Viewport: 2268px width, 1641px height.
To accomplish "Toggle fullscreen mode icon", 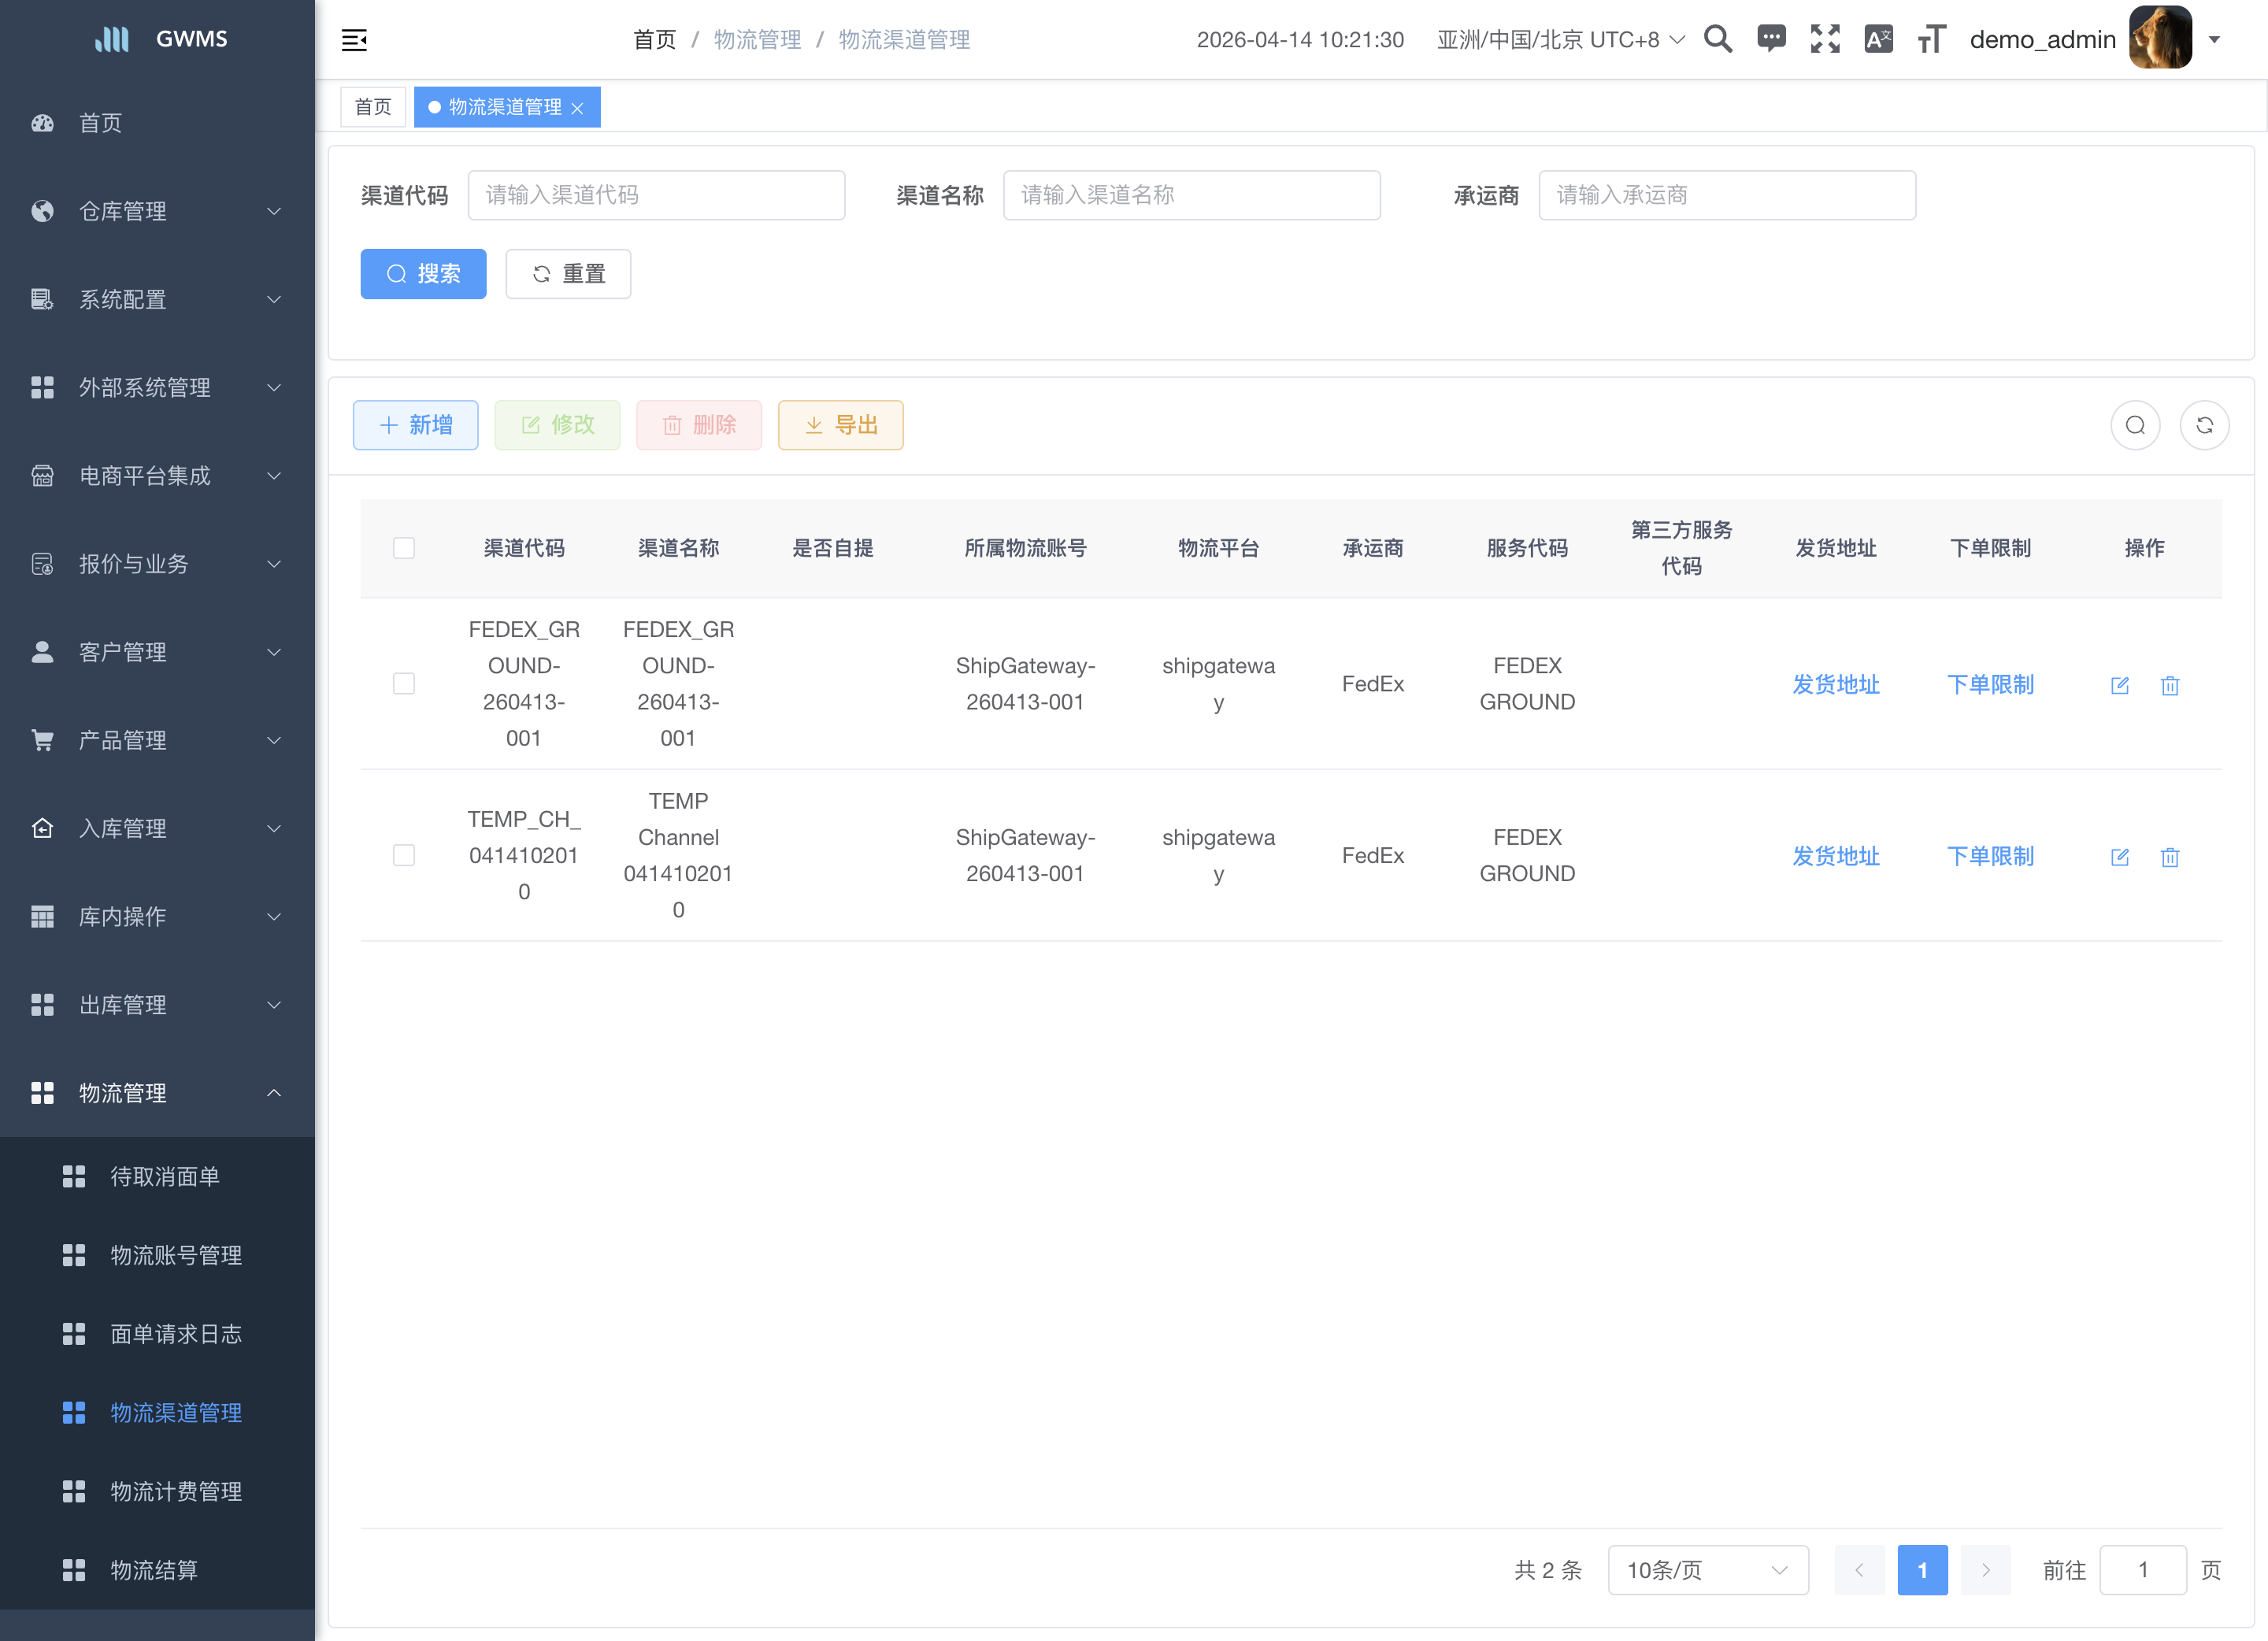I will click(1825, 39).
